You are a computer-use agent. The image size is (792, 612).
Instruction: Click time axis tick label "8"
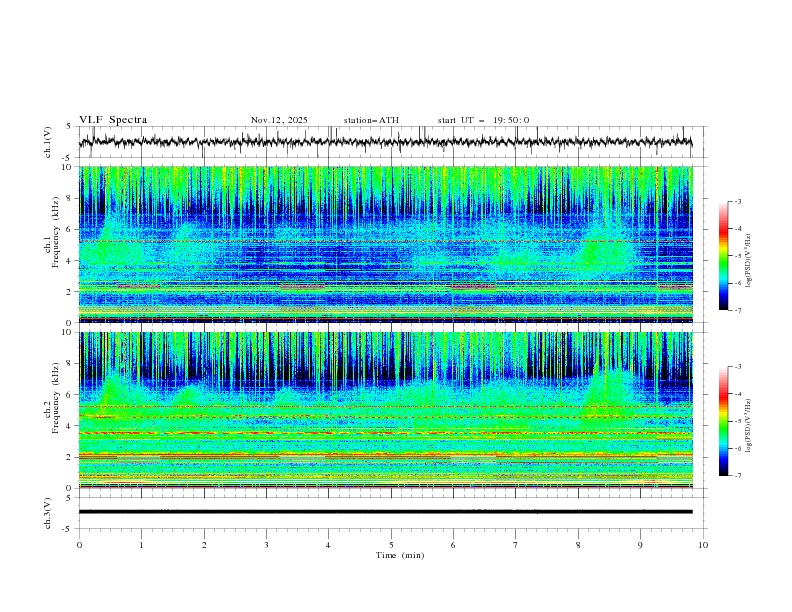click(x=578, y=545)
